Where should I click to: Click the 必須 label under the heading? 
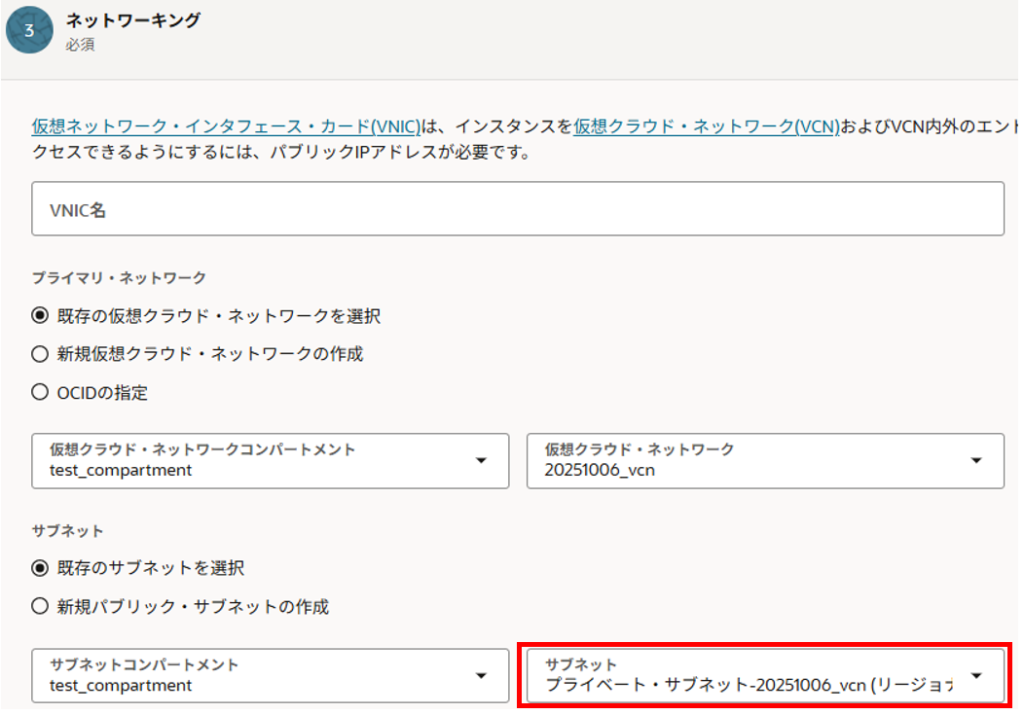click(80, 45)
